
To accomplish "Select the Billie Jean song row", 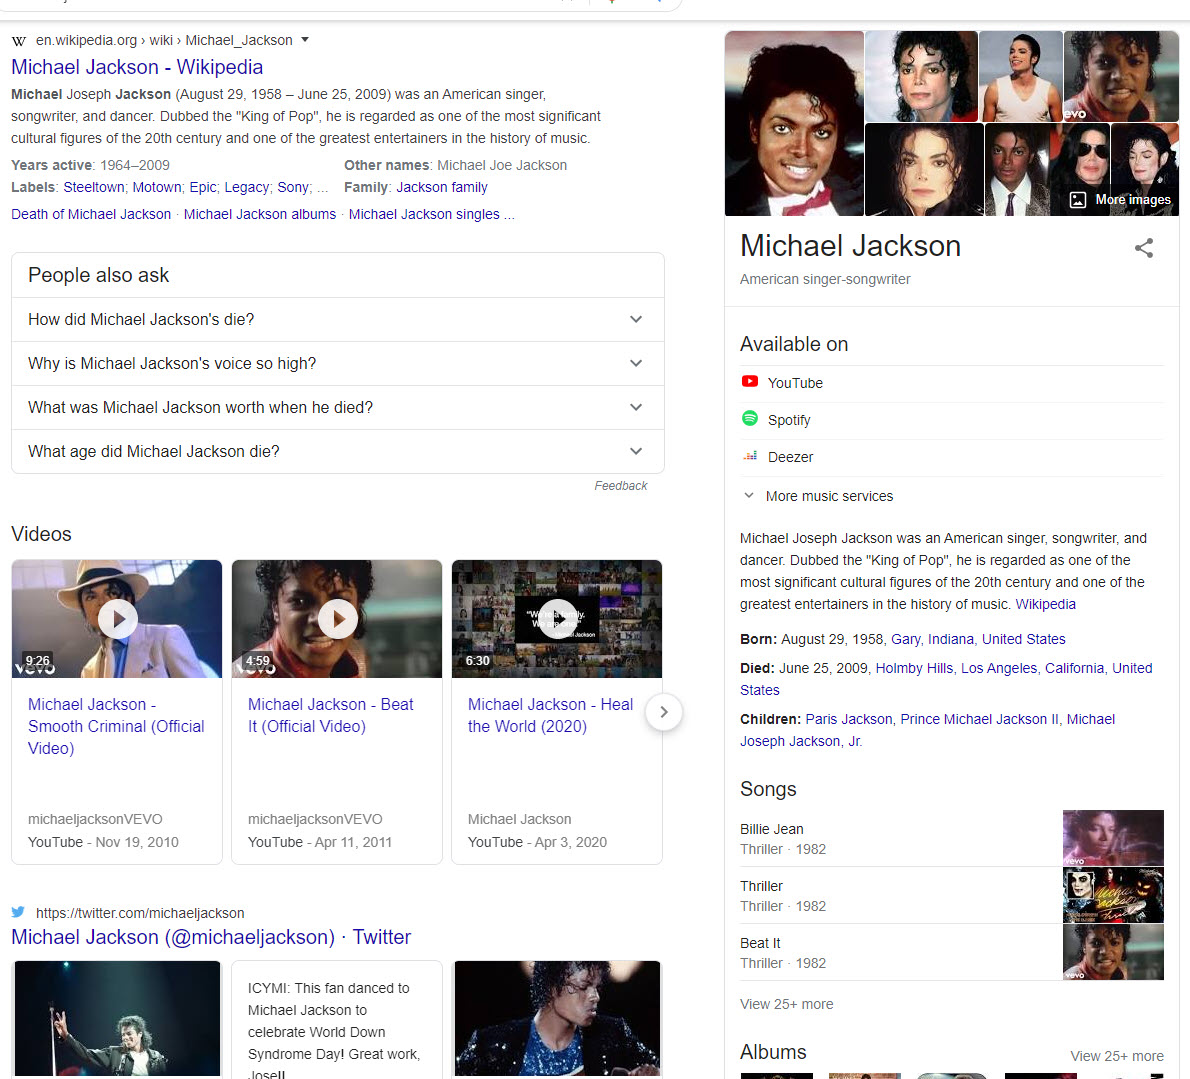I will pos(952,838).
